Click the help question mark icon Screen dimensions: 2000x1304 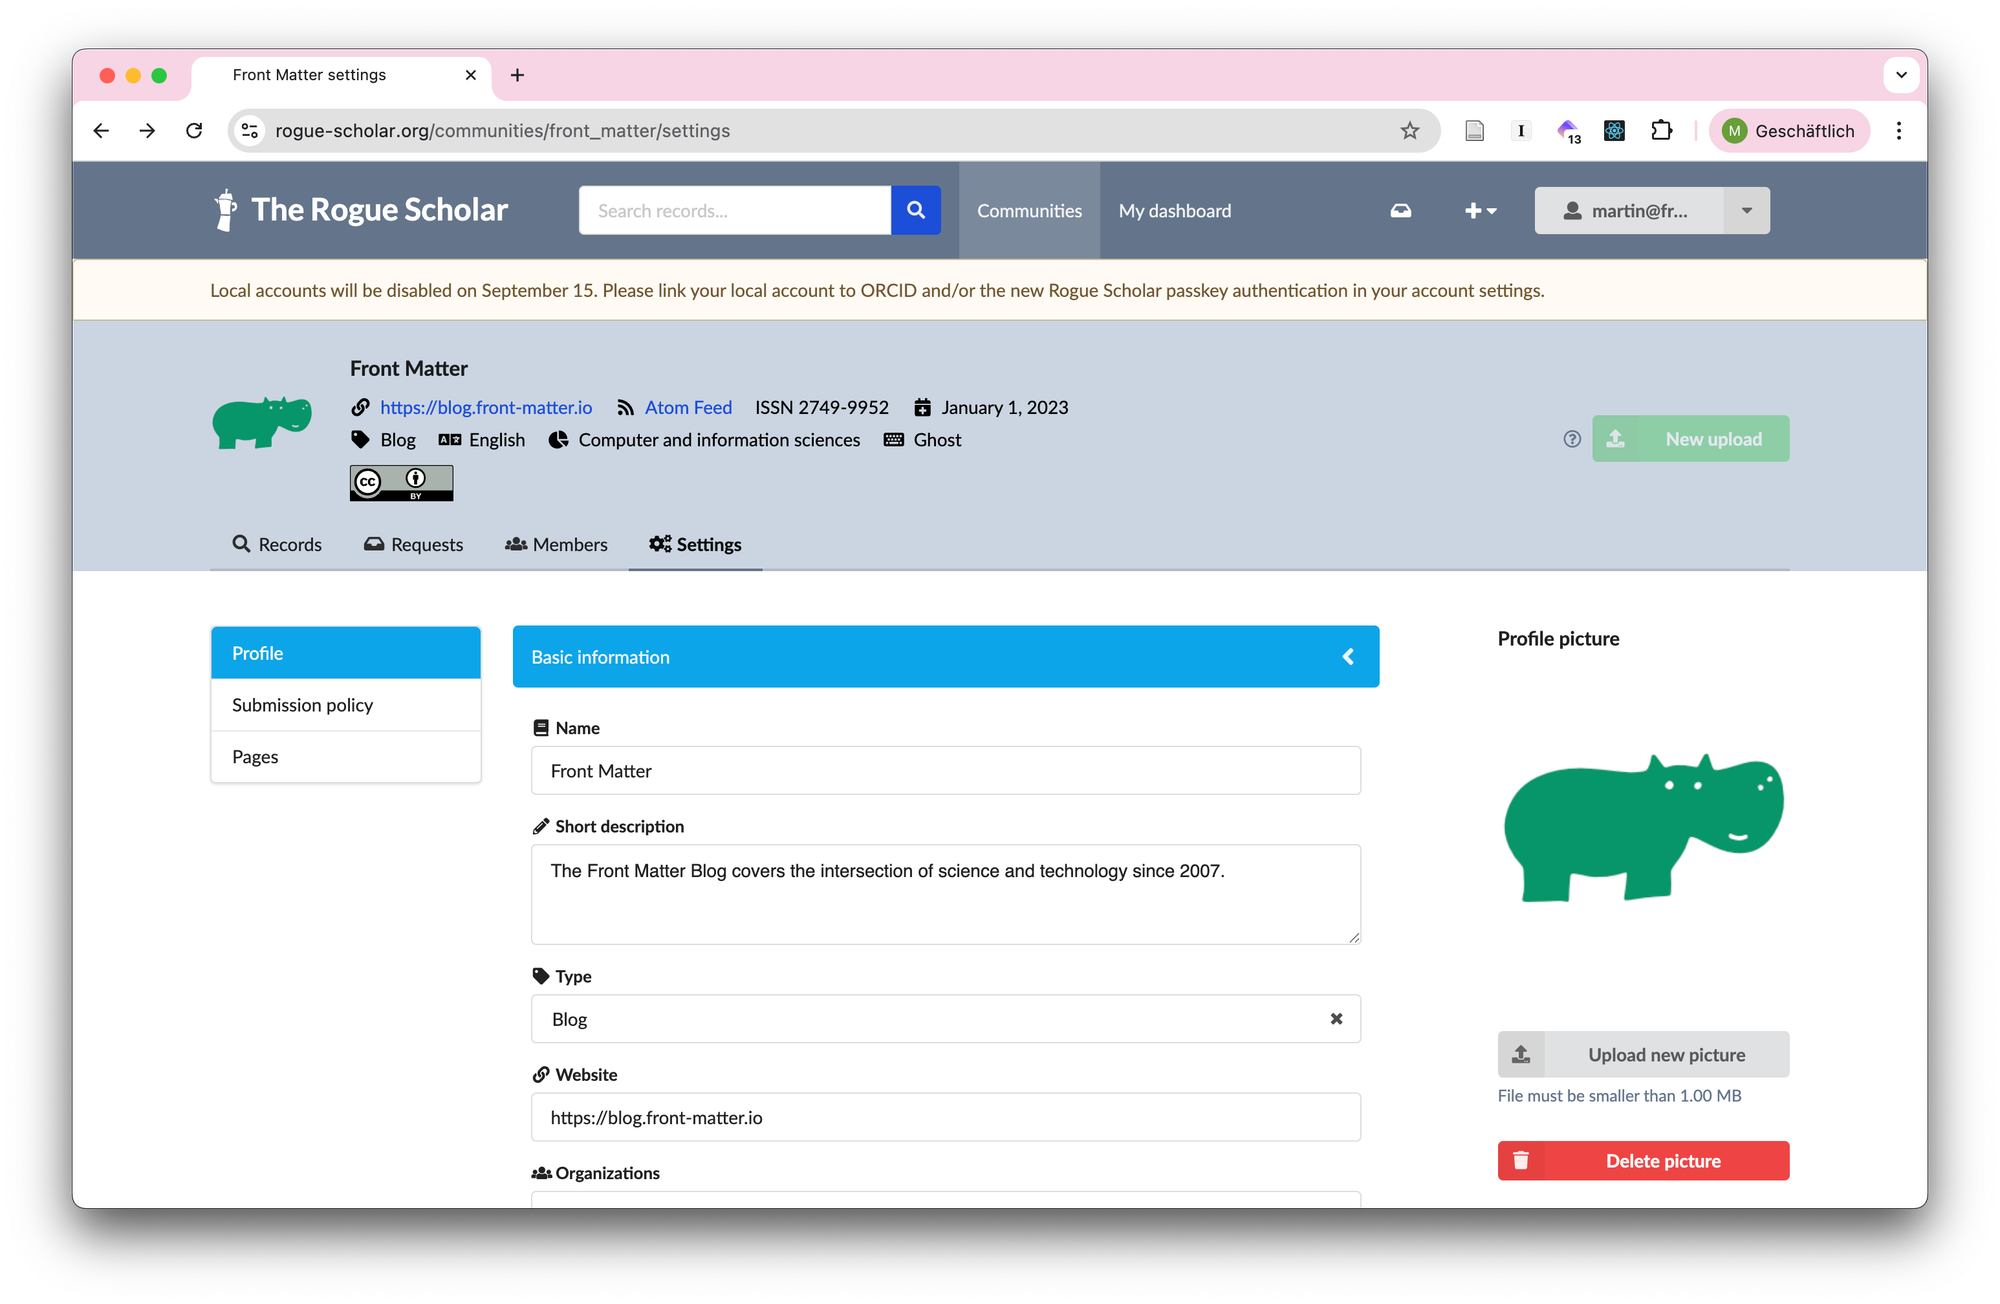coord(1571,439)
